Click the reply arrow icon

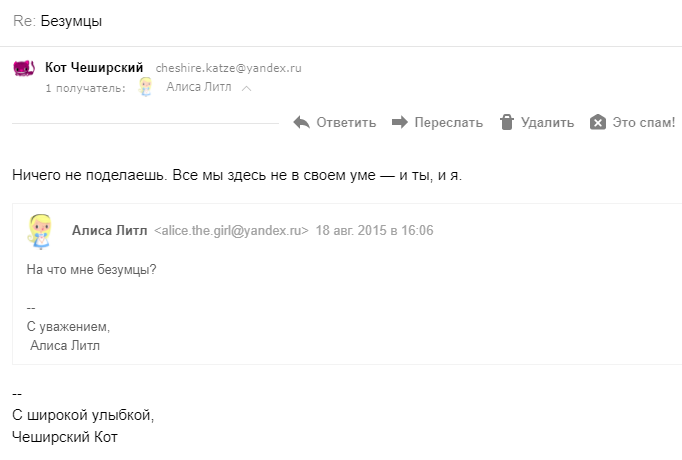coord(301,123)
